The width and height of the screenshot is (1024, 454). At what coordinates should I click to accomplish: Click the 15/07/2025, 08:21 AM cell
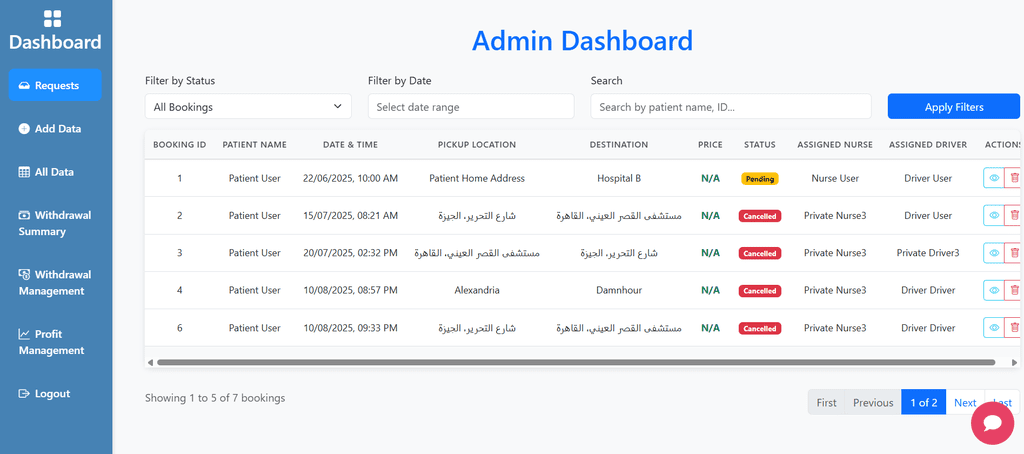pos(351,216)
